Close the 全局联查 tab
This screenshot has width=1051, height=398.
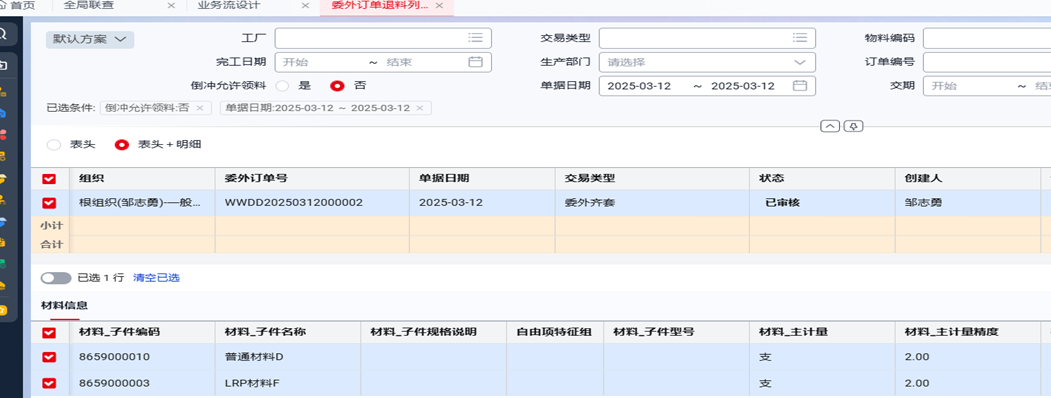pyautogui.click(x=171, y=5)
